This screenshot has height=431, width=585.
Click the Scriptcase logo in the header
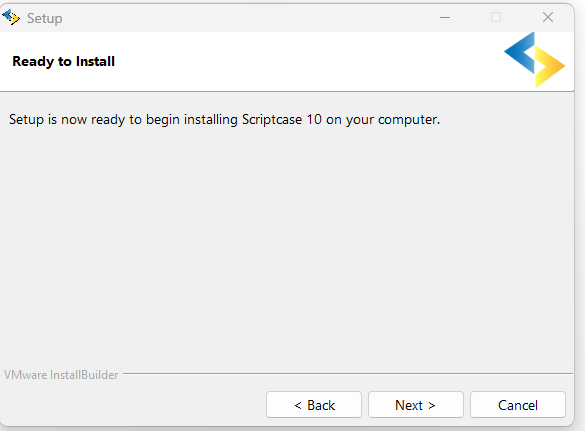point(534,60)
